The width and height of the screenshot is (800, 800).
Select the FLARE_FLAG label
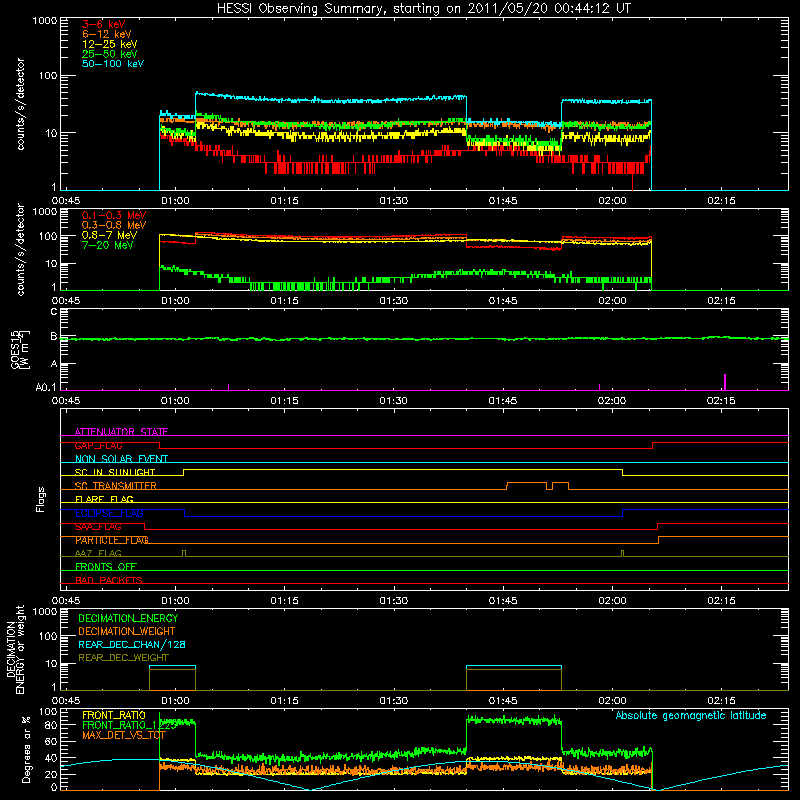[104, 499]
